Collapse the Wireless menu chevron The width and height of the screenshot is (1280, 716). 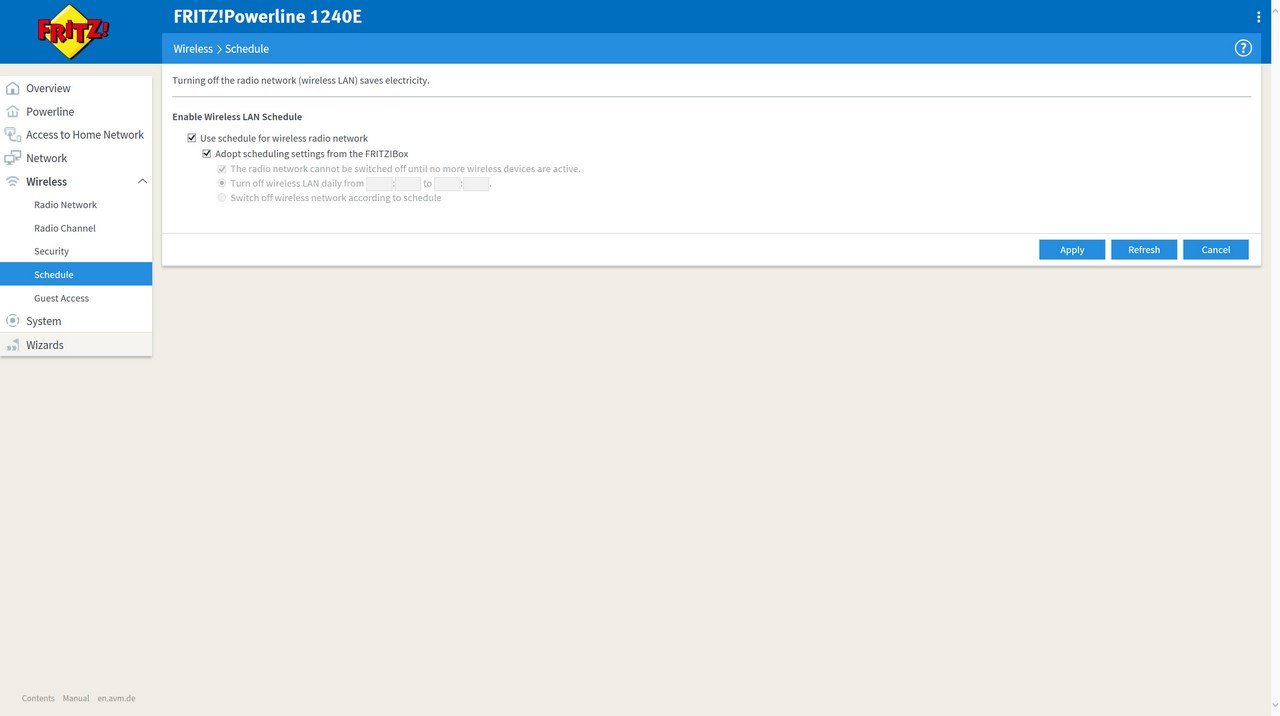coord(142,181)
